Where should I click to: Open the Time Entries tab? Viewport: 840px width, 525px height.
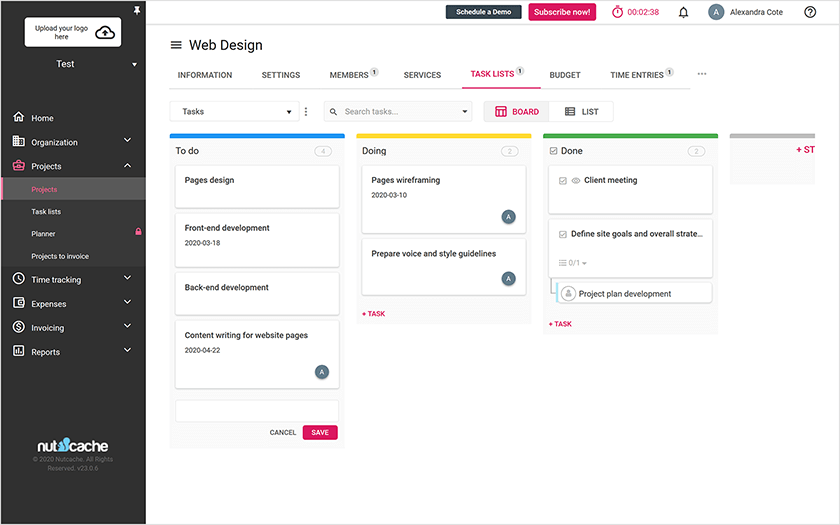pyautogui.click(x=641, y=74)
